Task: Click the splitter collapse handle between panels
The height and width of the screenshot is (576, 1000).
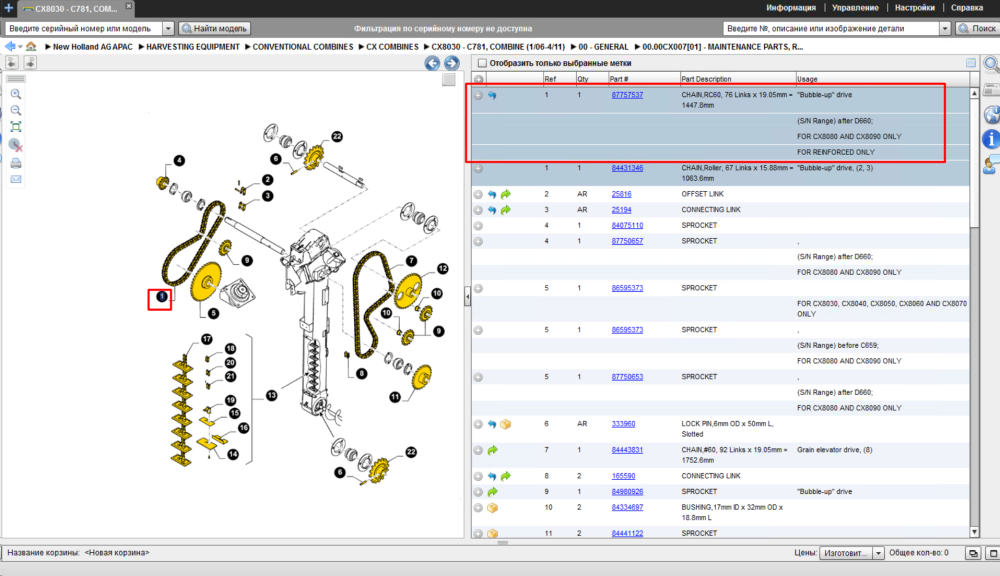Action: tap(467, 296)
